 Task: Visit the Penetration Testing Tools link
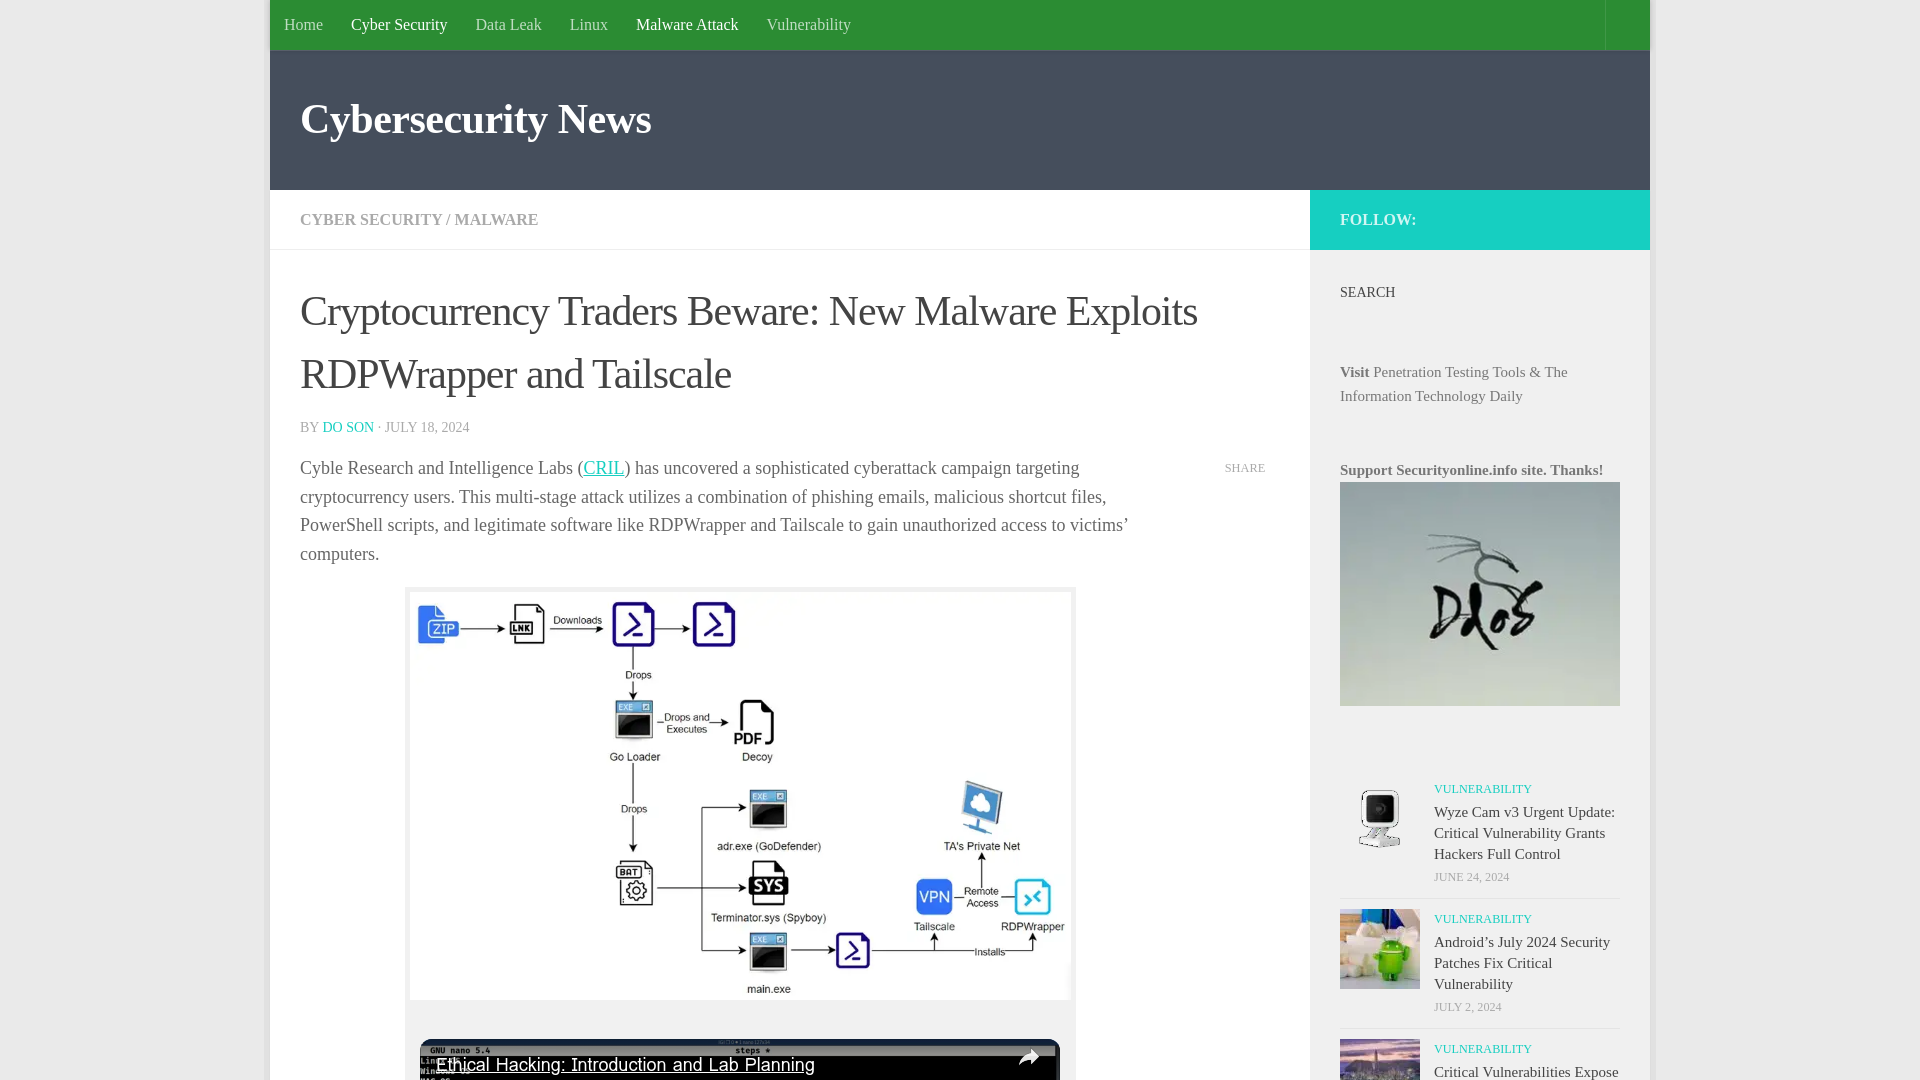1449,372
